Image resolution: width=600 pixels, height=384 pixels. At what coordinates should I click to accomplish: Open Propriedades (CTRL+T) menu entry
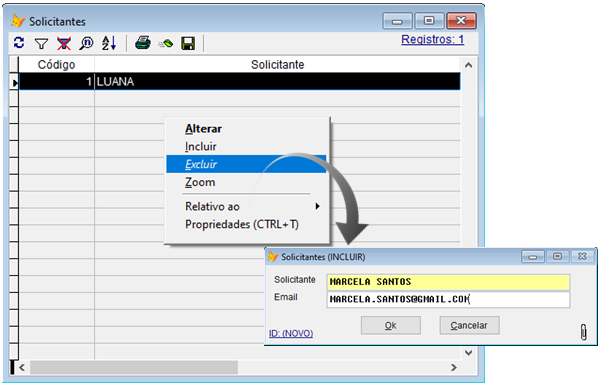(x=242, y=224)
